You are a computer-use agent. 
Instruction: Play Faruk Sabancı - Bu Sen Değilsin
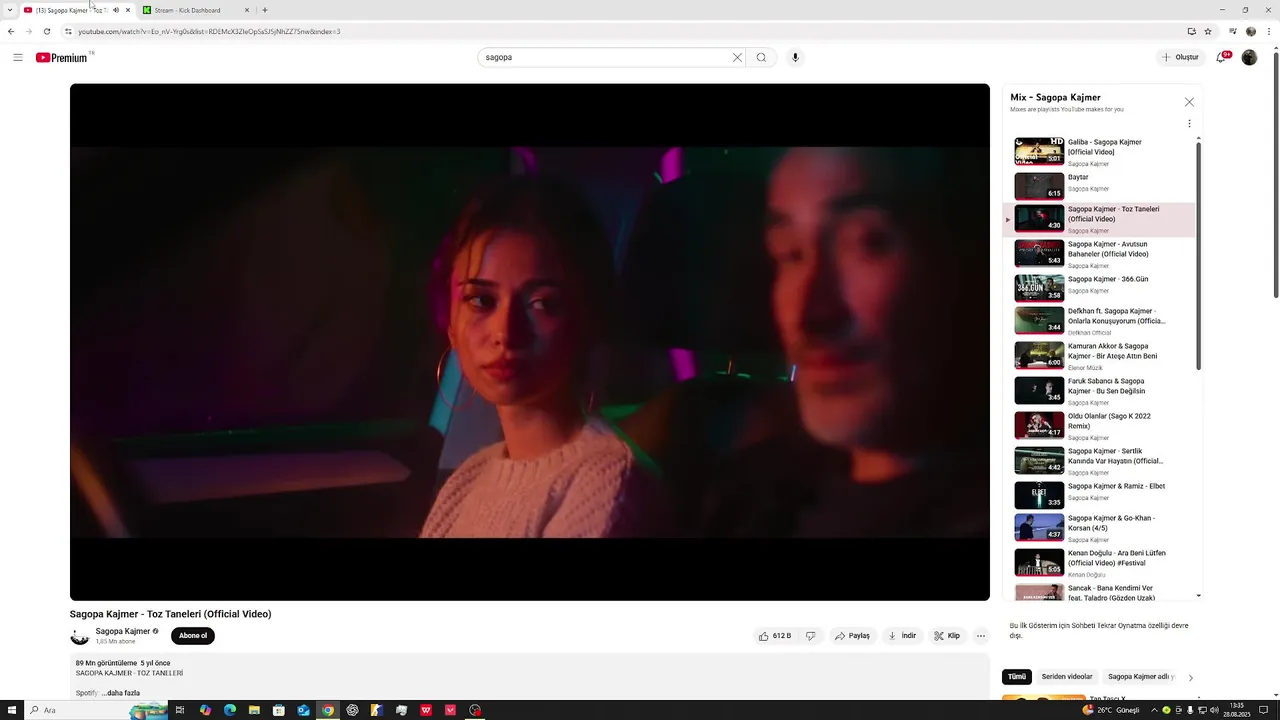click(1100, 391)
